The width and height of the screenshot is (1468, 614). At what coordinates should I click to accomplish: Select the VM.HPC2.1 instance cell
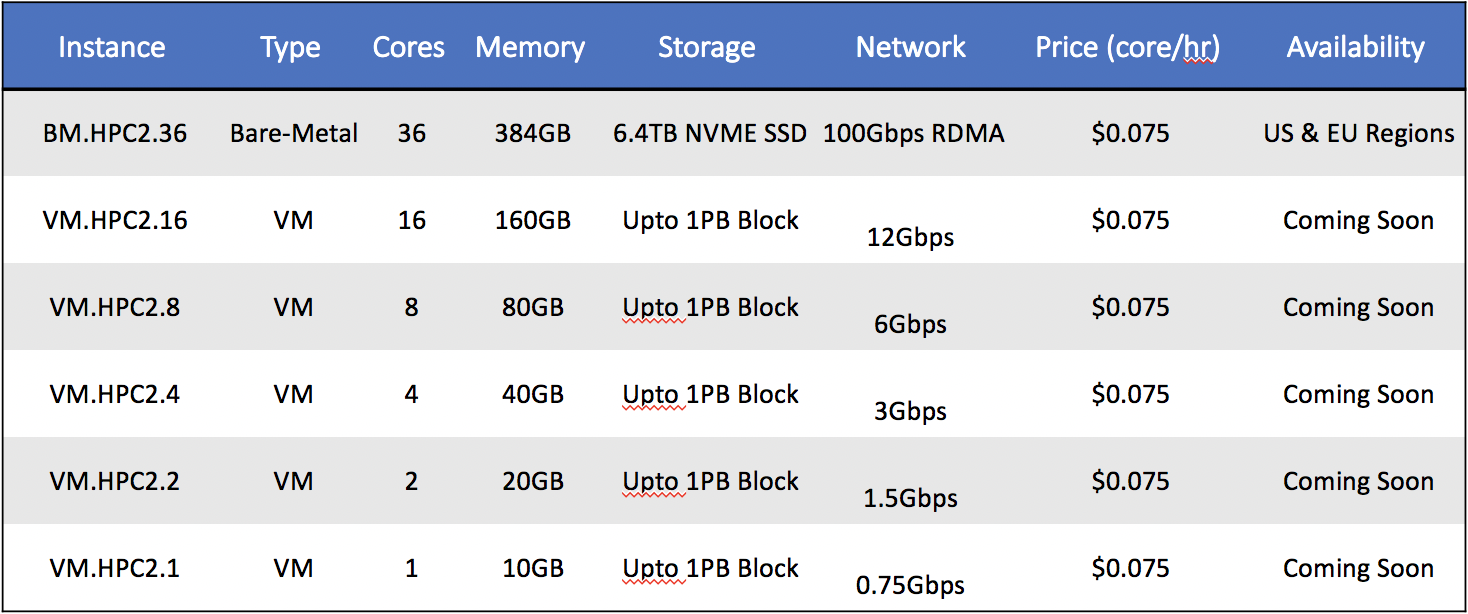point(115,568)
